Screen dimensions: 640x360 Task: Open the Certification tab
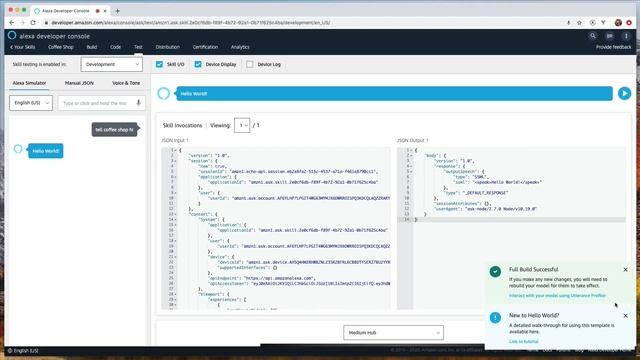point(205,47)
